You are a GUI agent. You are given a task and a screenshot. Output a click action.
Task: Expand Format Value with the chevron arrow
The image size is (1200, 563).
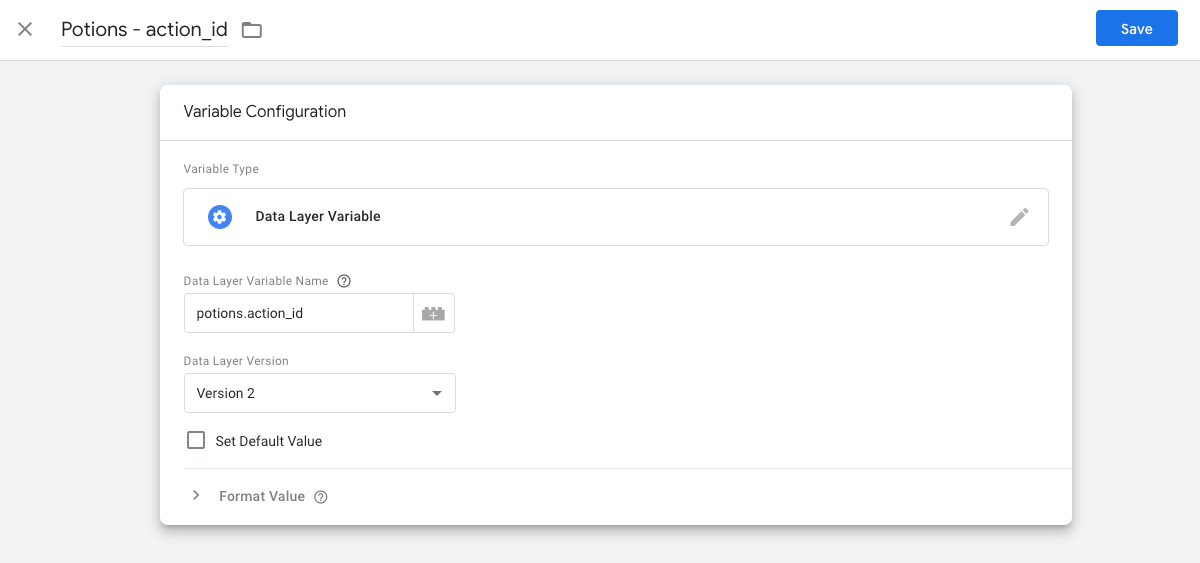pos(196,496)
